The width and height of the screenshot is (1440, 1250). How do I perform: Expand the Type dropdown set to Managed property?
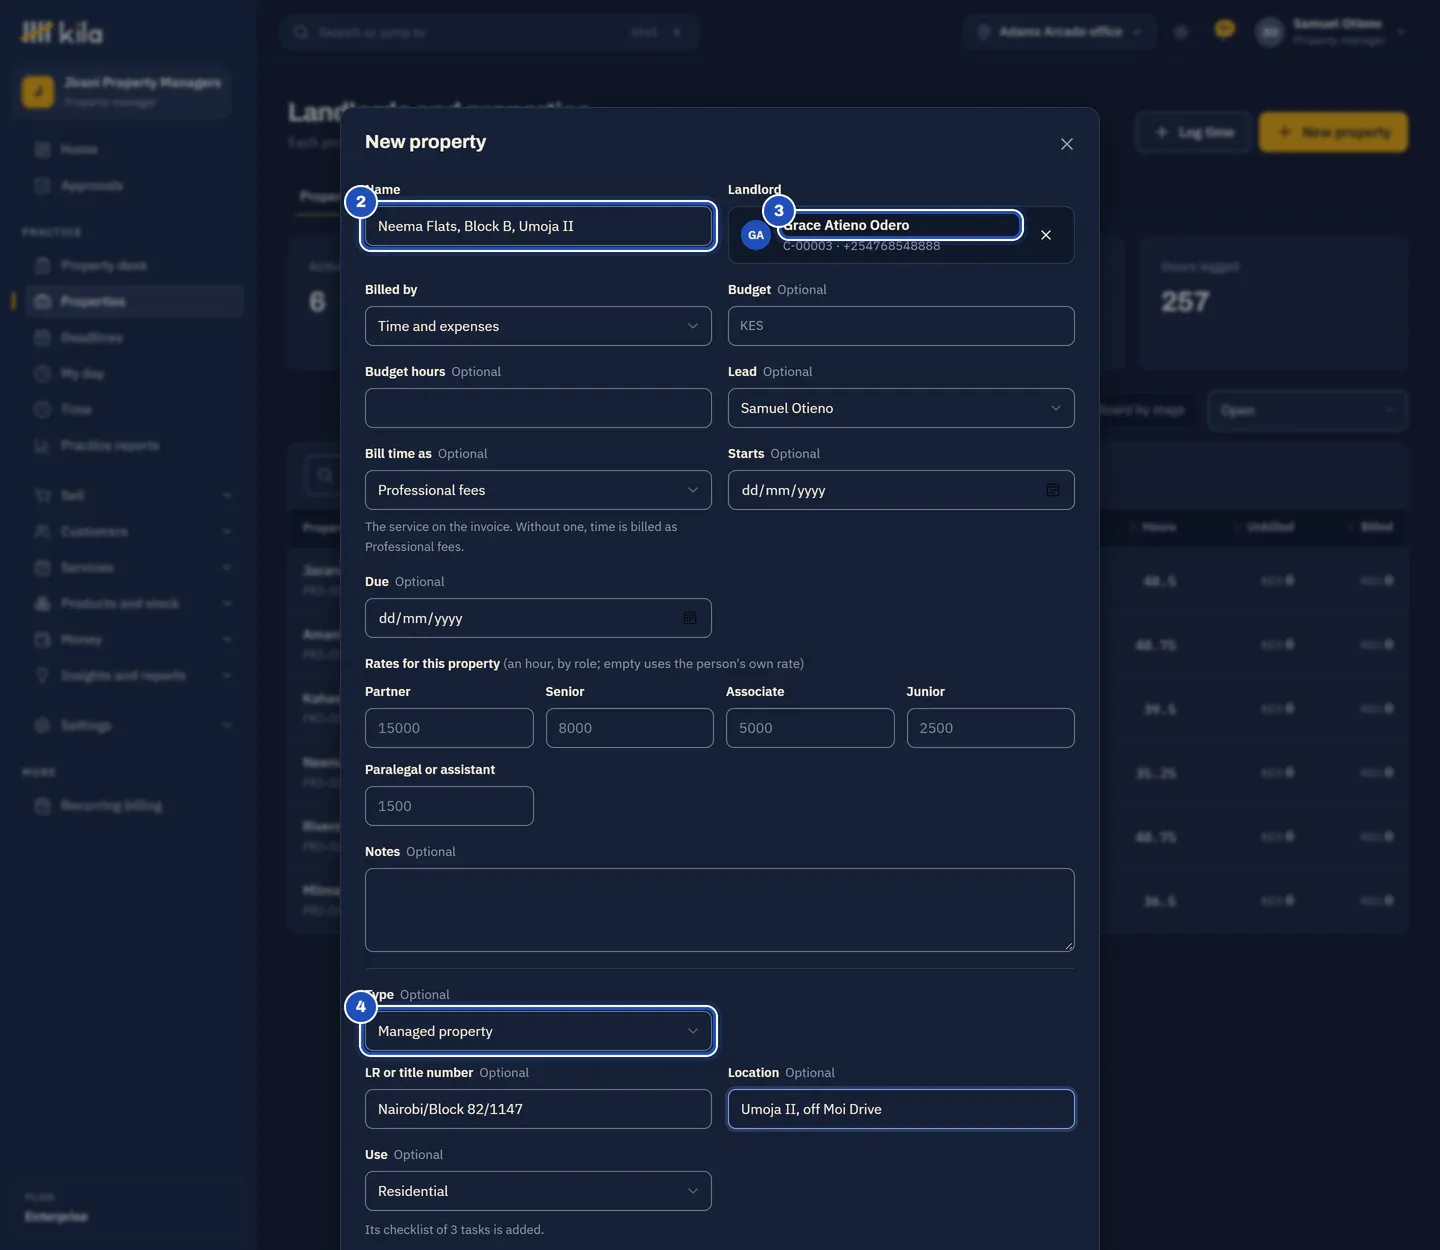pos(538,1031)
